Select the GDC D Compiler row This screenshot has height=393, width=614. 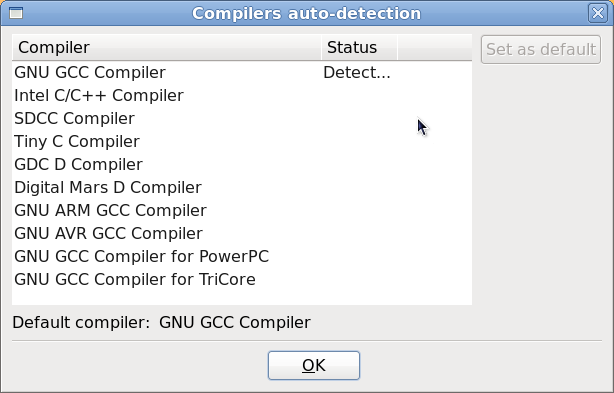(242, 164)
